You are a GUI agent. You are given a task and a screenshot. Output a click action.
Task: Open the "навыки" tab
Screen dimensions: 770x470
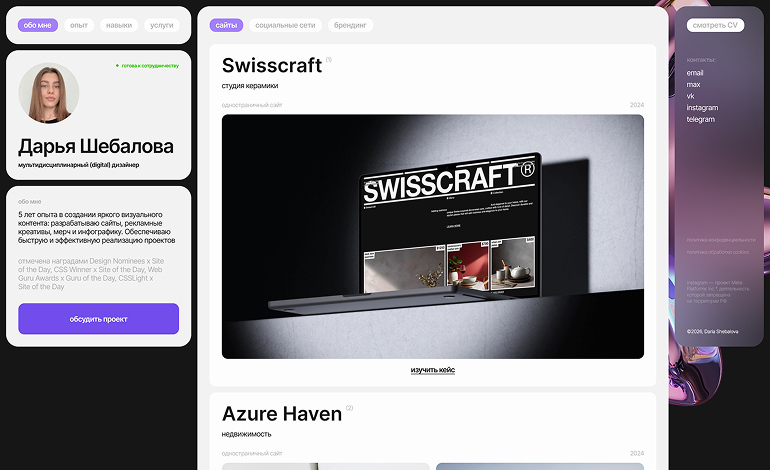point(119,25)
